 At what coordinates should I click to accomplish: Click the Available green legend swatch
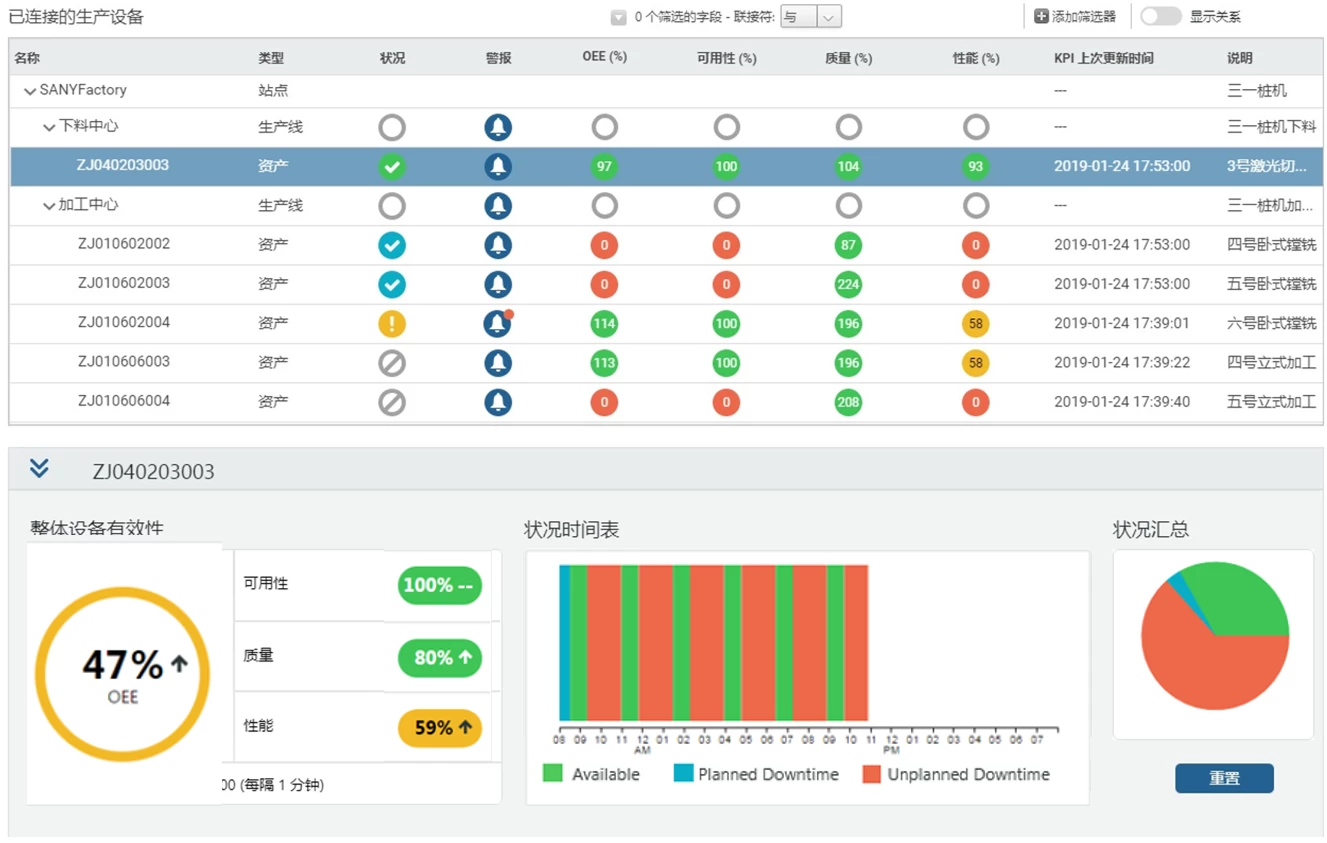(x=553, y=774)
